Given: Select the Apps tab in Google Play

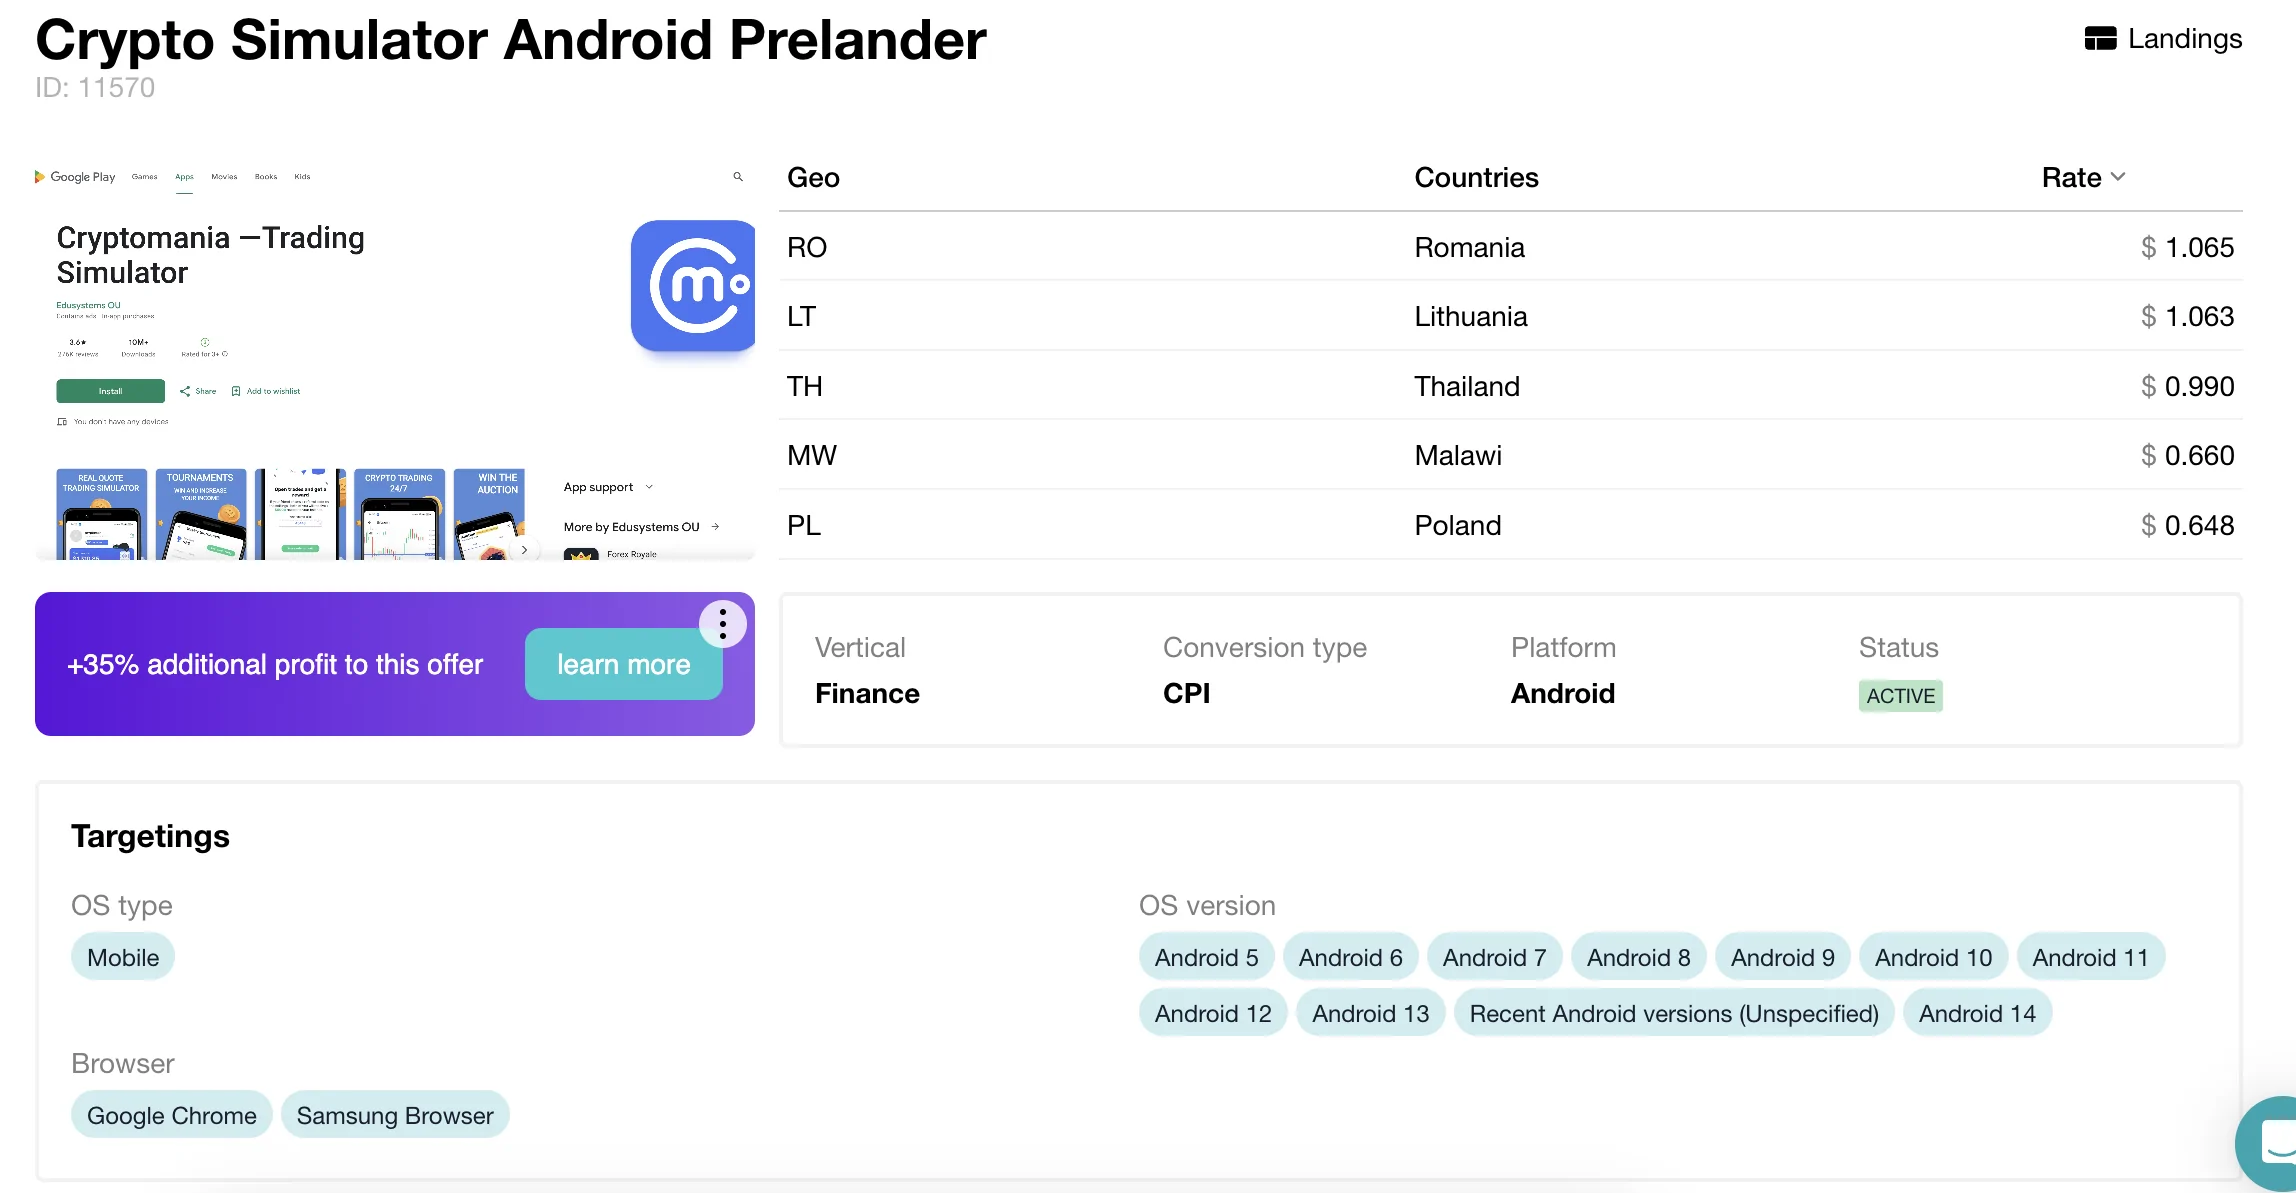Looking at the screenshot, I should pyautogui.click(x=184, y=177).
